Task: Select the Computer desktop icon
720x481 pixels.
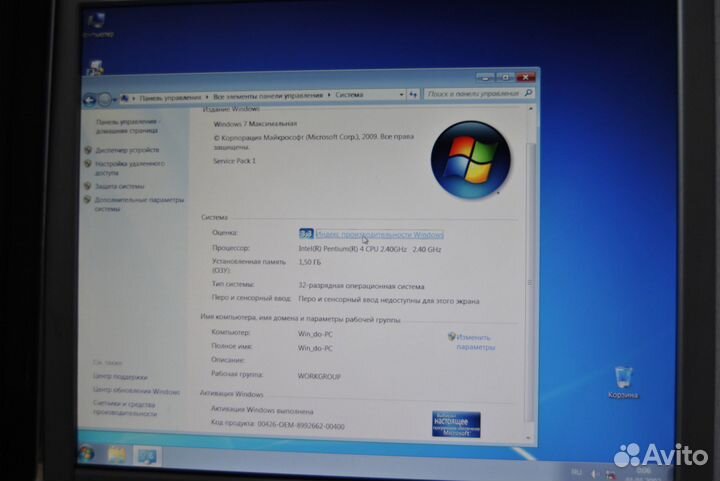Action: (98, 25)
